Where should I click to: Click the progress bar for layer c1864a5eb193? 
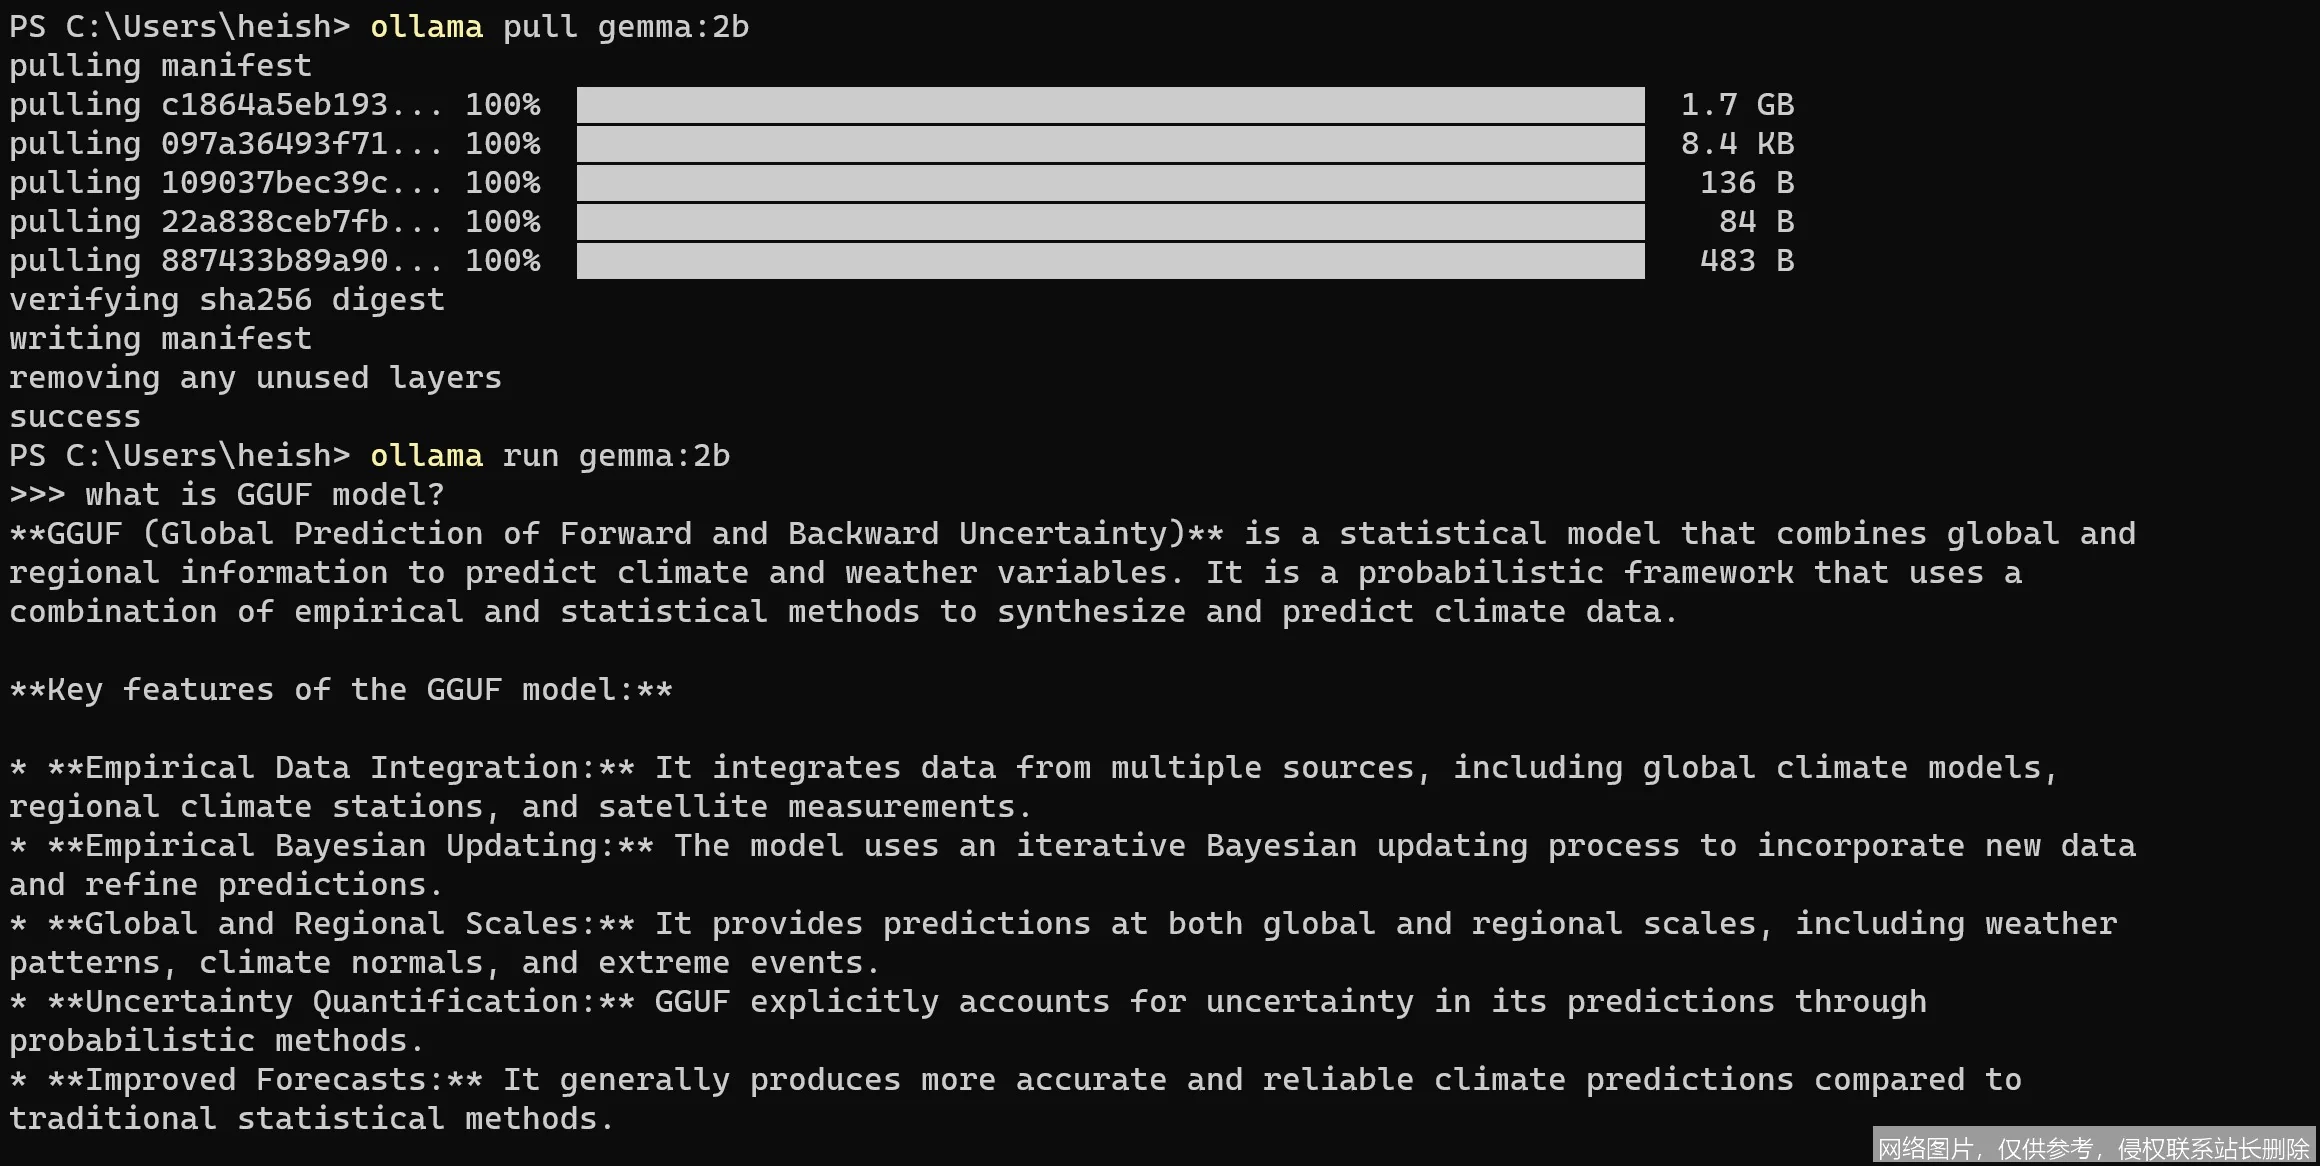pos(1110,105)
